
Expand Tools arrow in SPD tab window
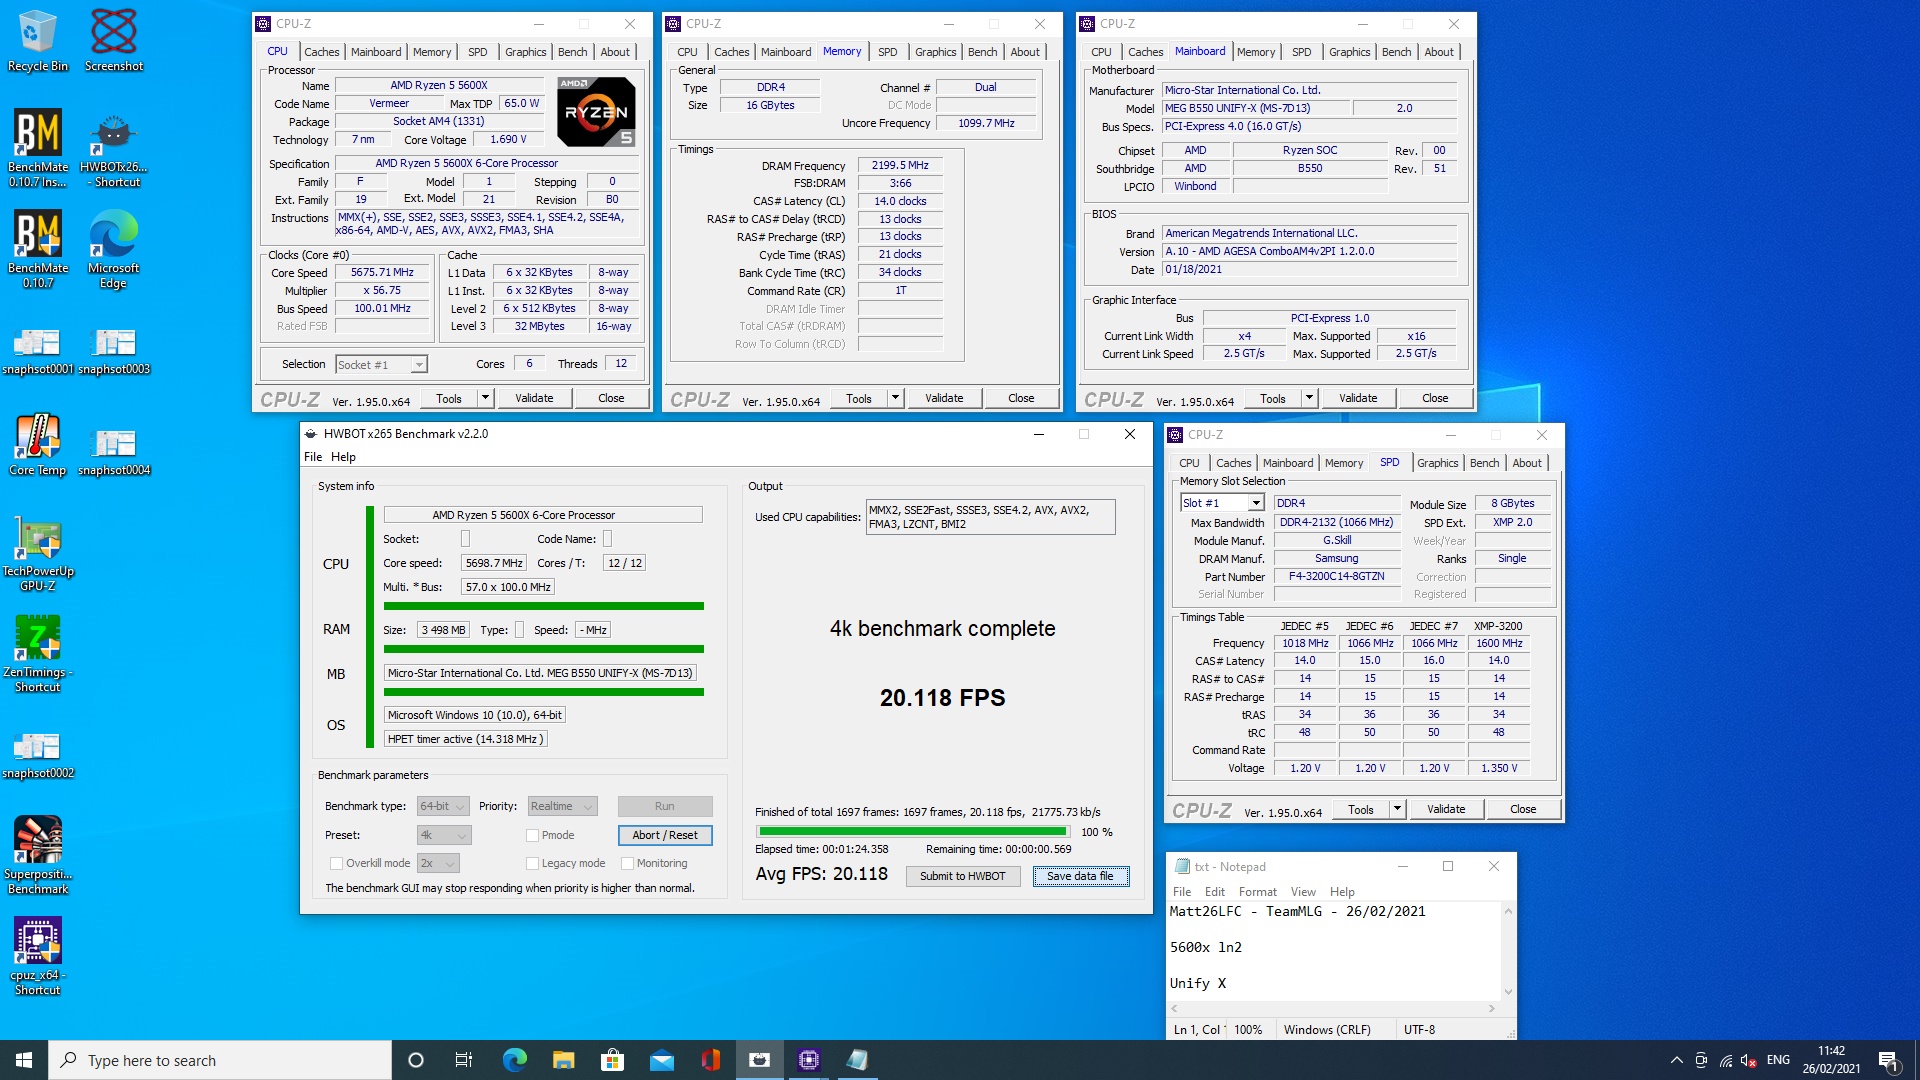click(1397, 809)
